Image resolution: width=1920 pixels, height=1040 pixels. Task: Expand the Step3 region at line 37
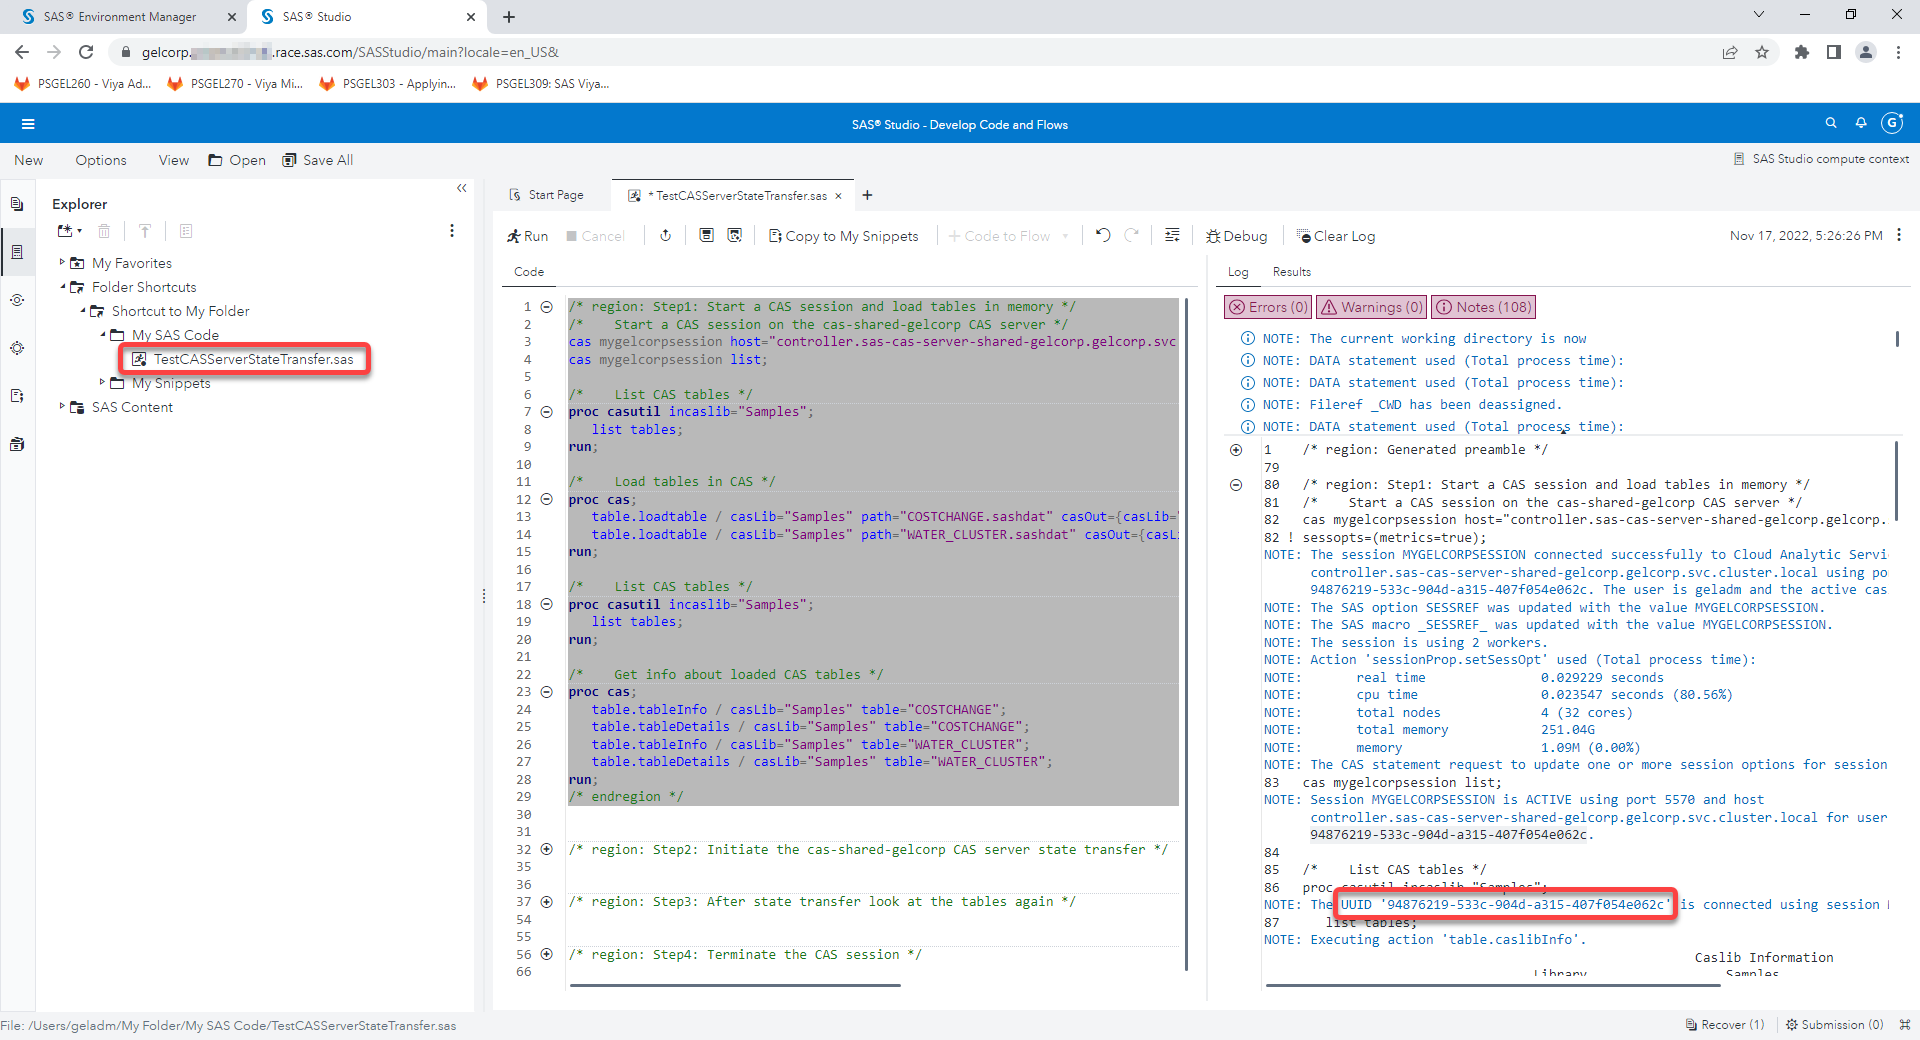click(x=546, y=901)
